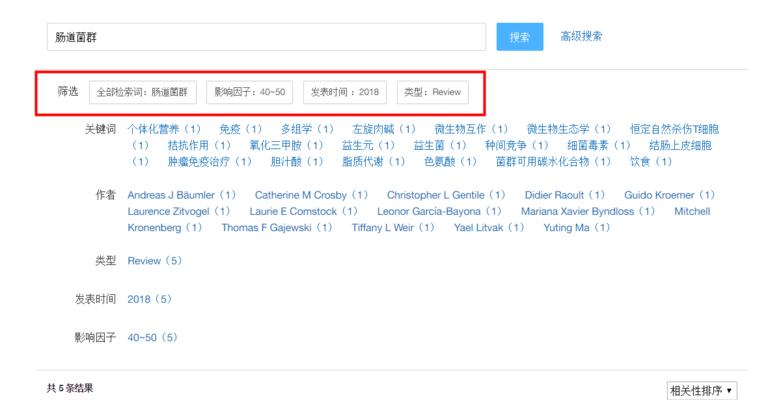Viewport: 768px width, 400px height.
Task: Filter by keyword 益生菌
Action: coord(440,145)
